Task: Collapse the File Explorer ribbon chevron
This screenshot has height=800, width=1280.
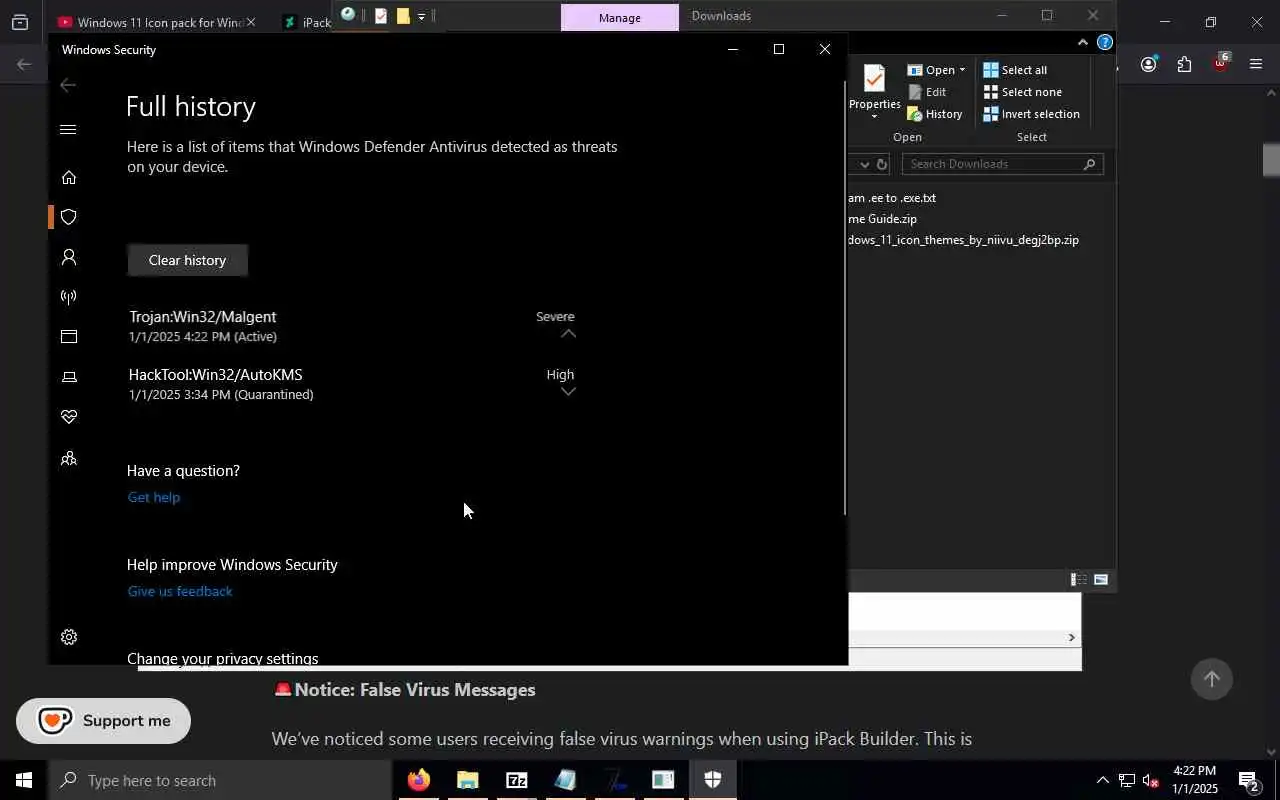Action: pyautogui.click(x=1082, y=42)
